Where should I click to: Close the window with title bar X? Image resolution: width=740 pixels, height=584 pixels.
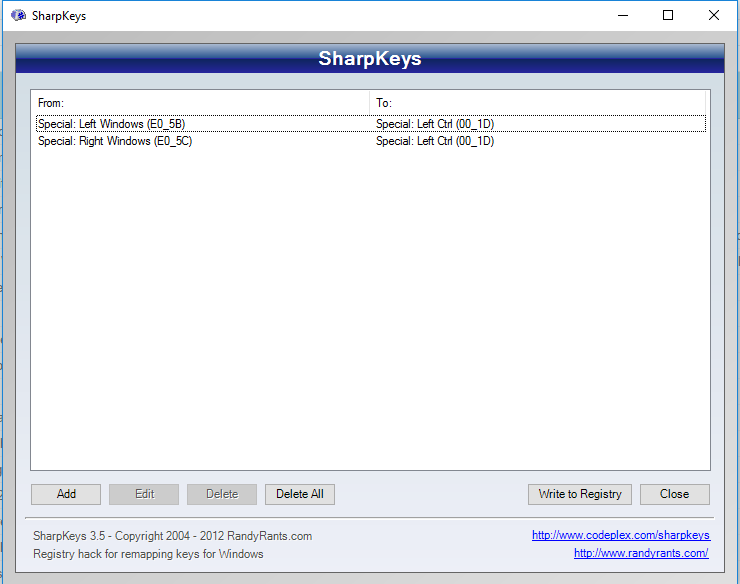[714, 16]
